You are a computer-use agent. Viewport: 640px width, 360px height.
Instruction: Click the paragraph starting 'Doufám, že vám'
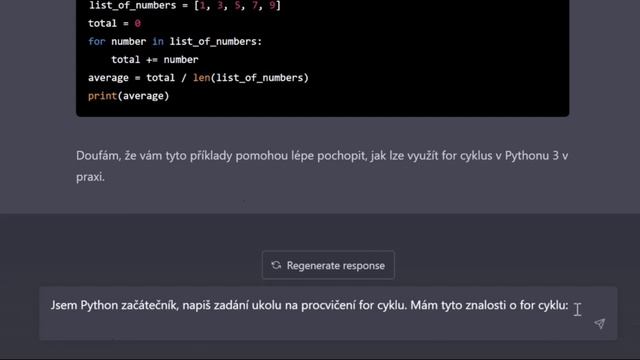tap(322, 166)
